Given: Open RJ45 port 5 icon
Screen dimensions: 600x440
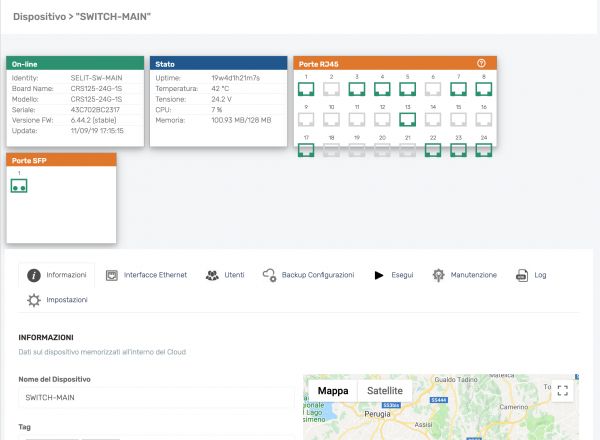Looking at the screenshot, I should 408,89.
